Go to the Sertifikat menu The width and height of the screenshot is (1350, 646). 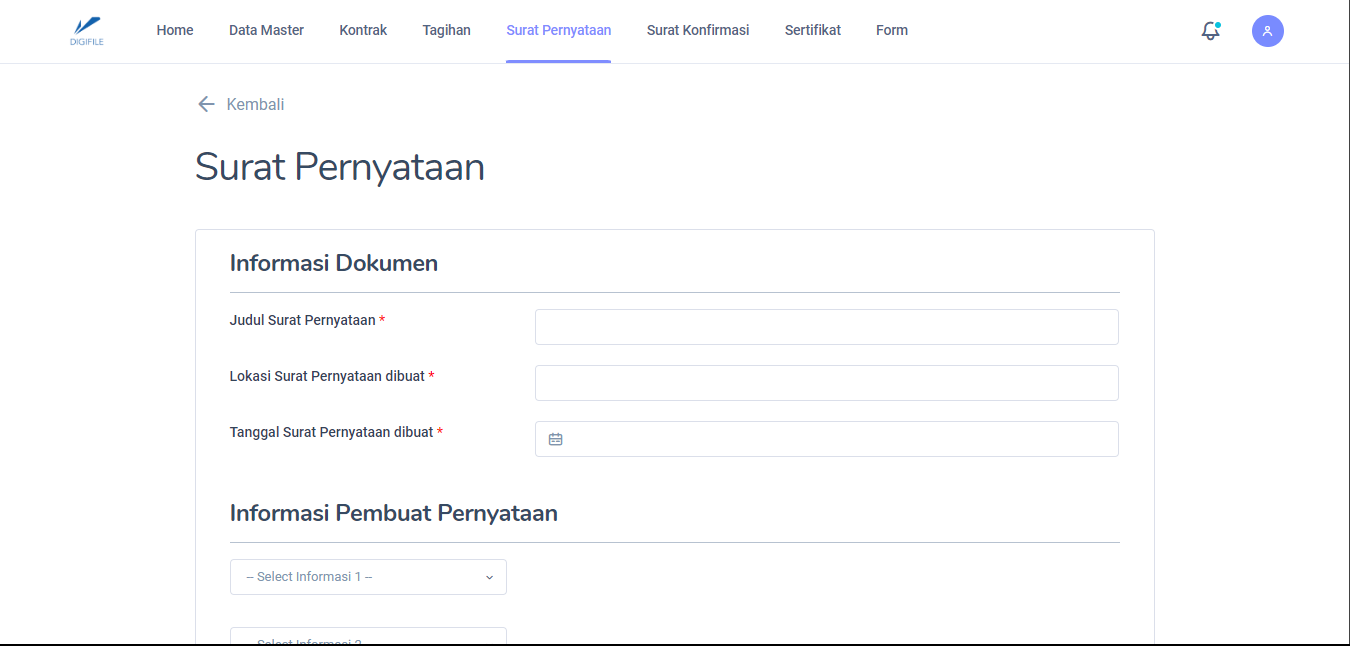tap(812, 30)
